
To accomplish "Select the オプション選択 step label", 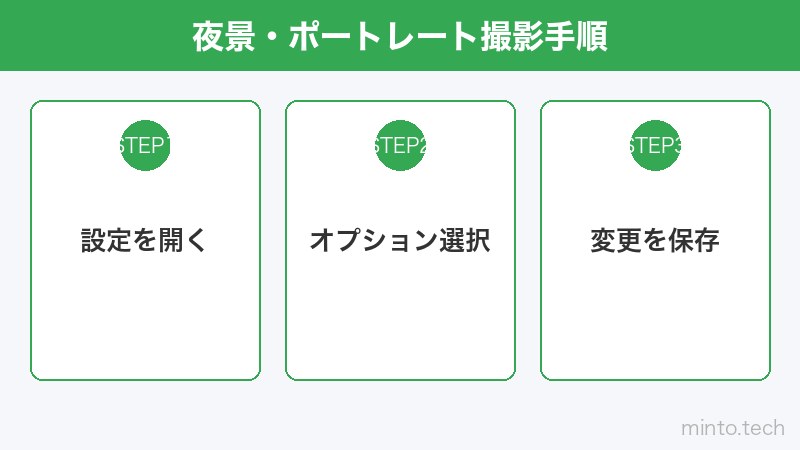I will click(x=400, y=241).
